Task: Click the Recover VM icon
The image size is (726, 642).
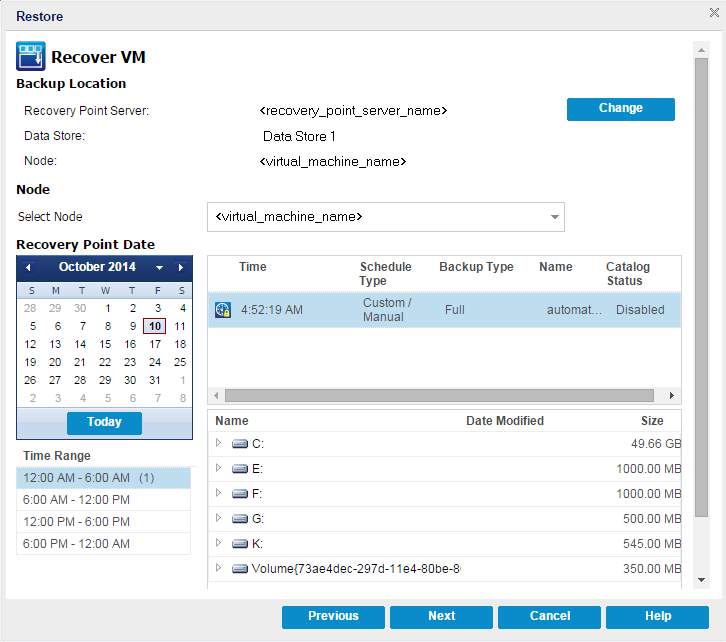Action: (x=31, y=56)
